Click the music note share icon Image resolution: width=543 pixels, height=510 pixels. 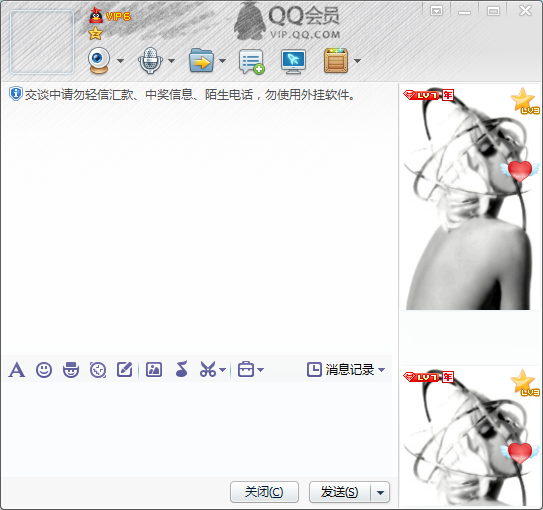click(x=182, y=369)
